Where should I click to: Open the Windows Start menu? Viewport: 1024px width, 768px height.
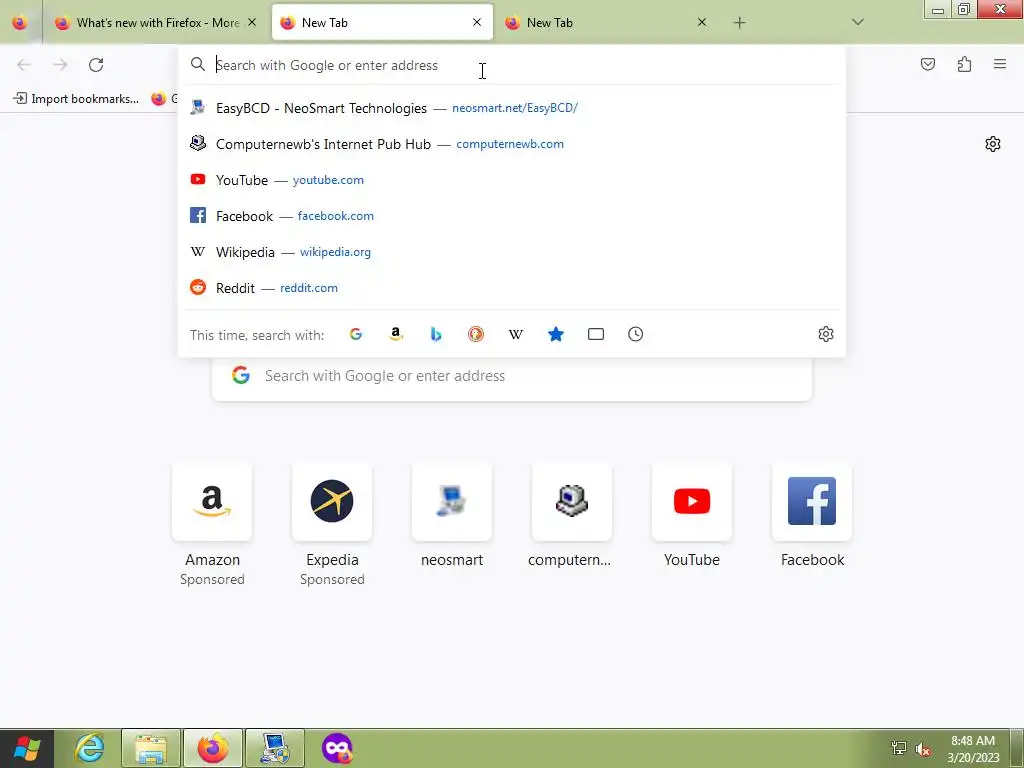tap(26, 748)
